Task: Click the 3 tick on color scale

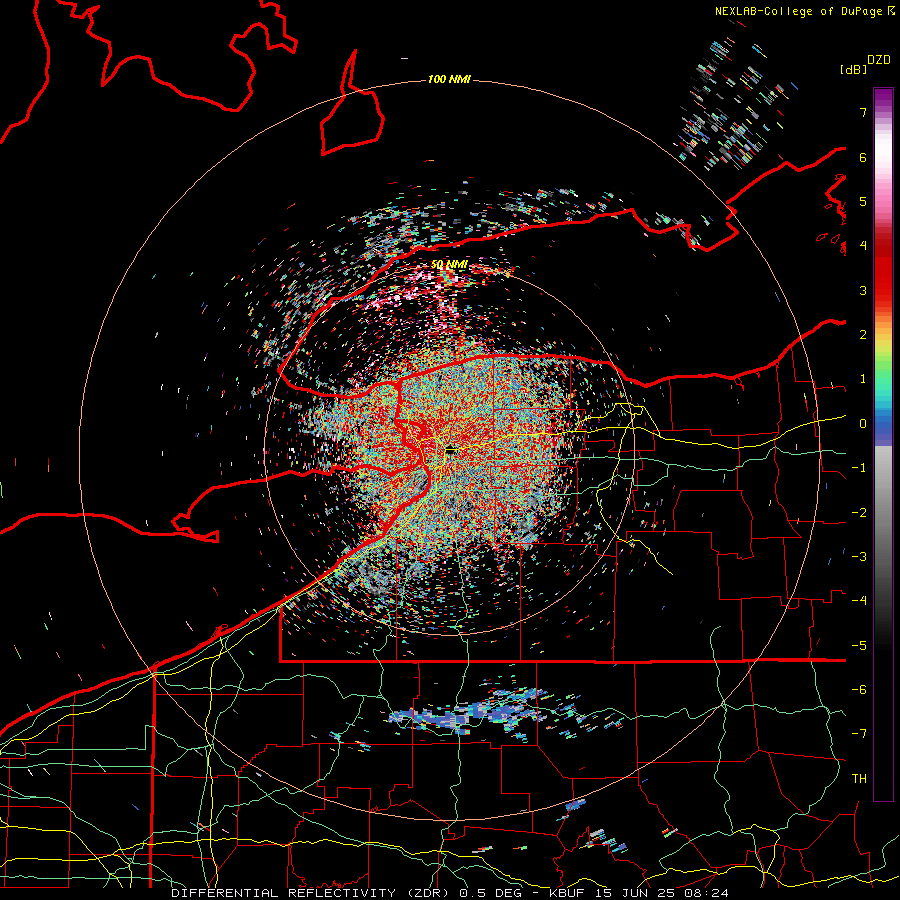Action: coord(863,290)
